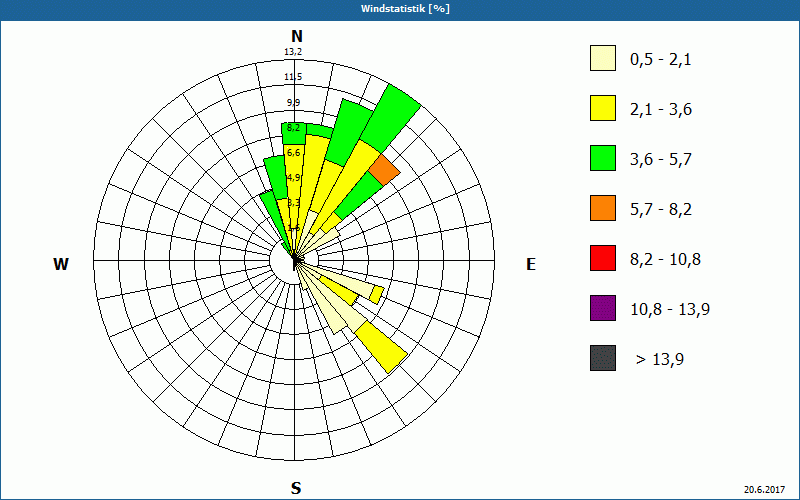800x500 pixels.
Task: Click the 6,6 ring scale label
Action: [x=293, y=153]
